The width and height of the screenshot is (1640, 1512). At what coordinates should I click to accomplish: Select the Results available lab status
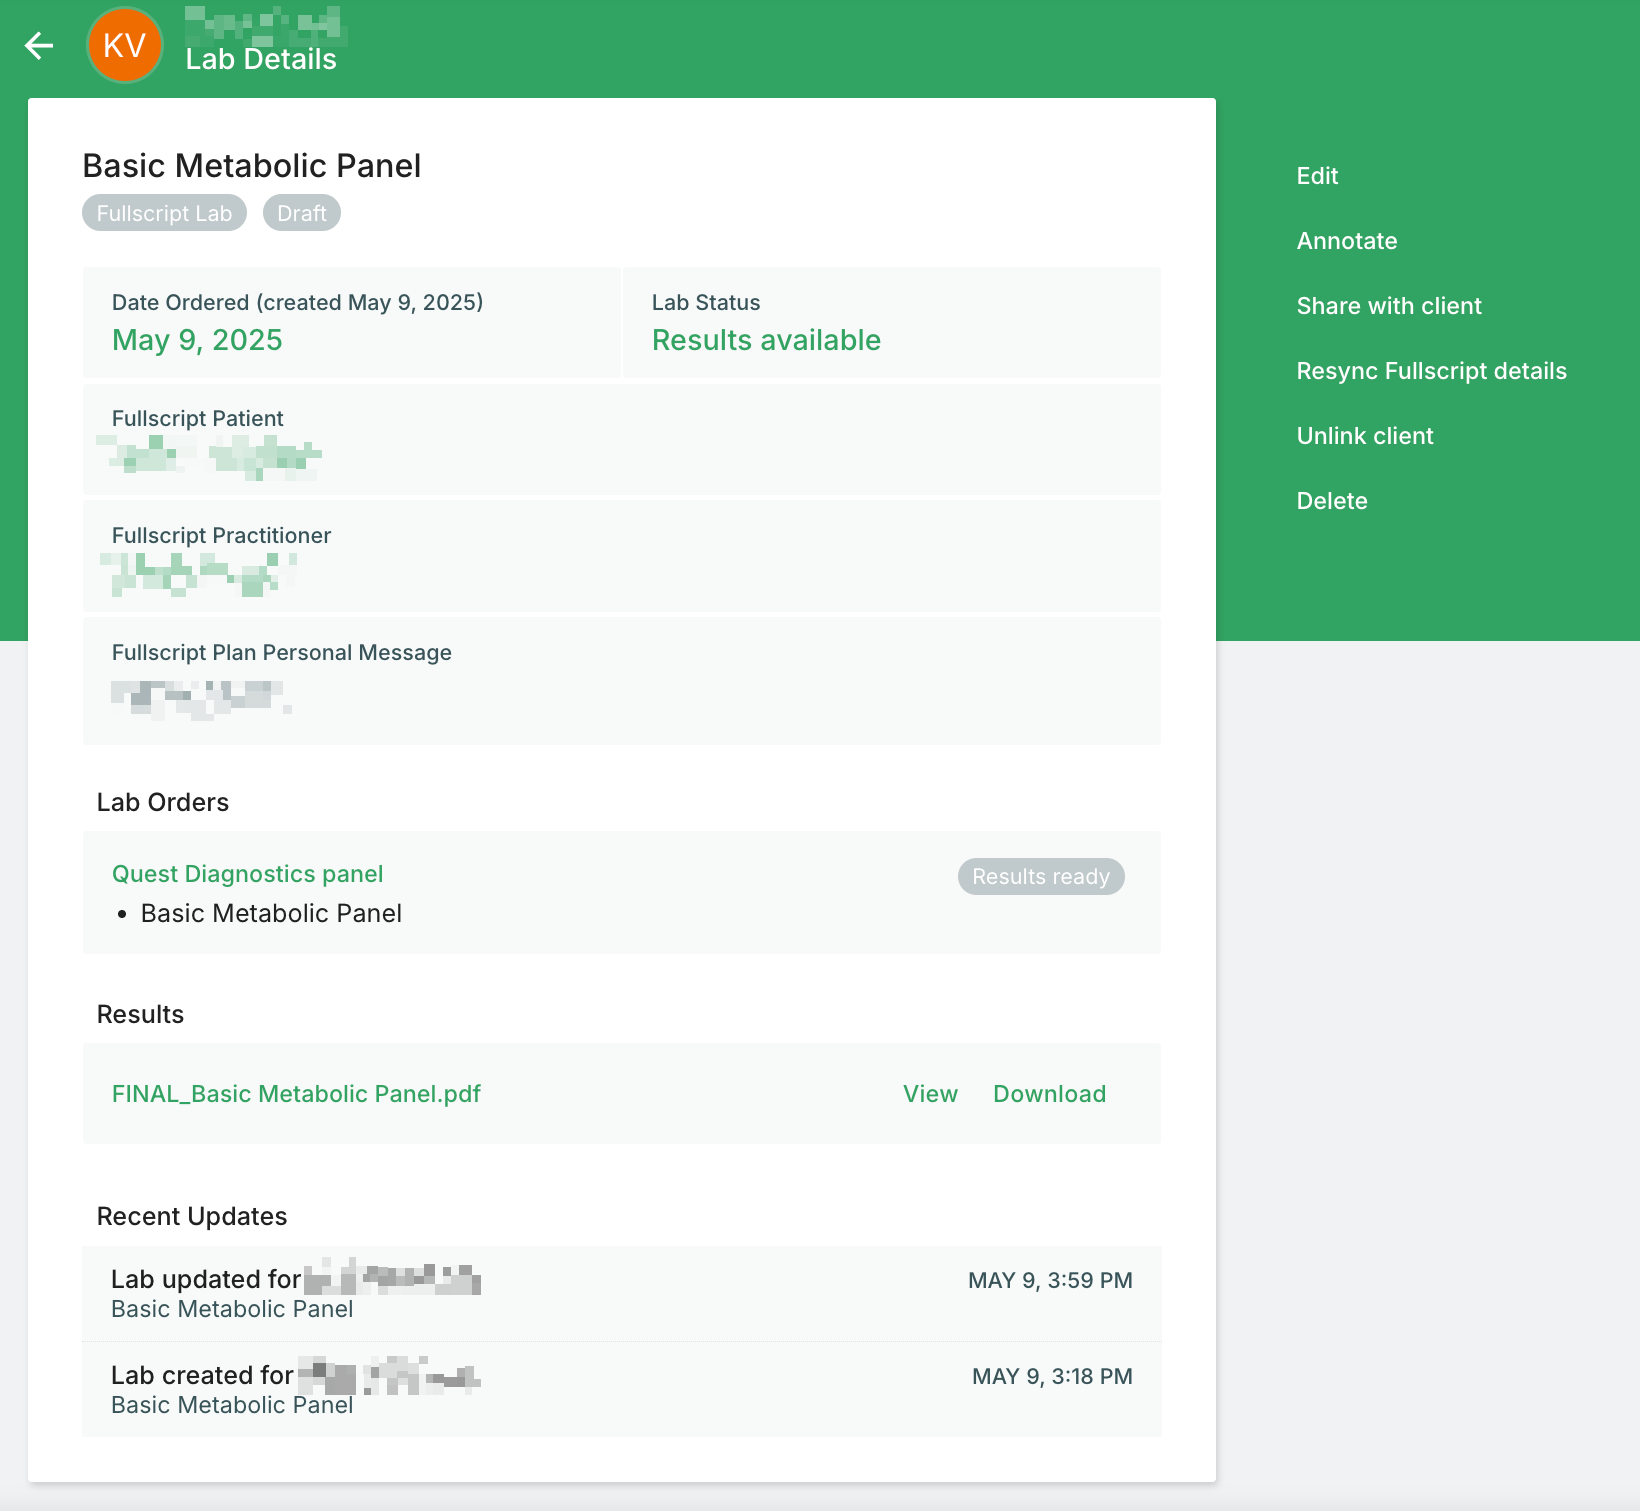click(x=766, y=340)
